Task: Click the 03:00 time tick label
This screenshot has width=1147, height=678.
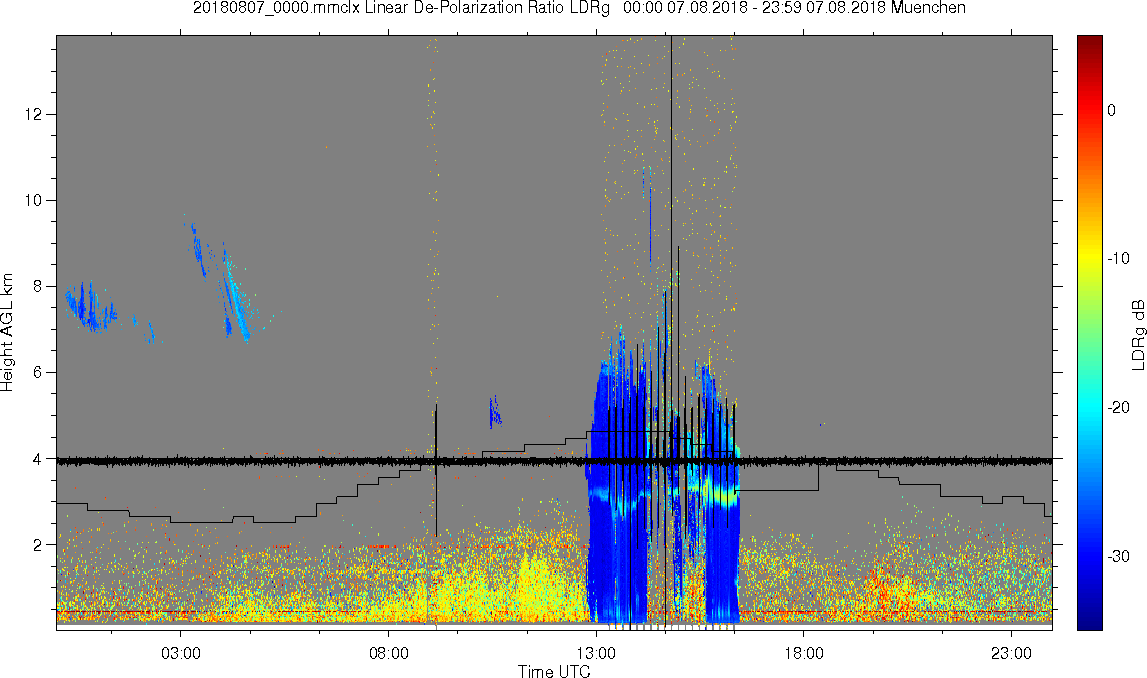Action: click(181, 653)
